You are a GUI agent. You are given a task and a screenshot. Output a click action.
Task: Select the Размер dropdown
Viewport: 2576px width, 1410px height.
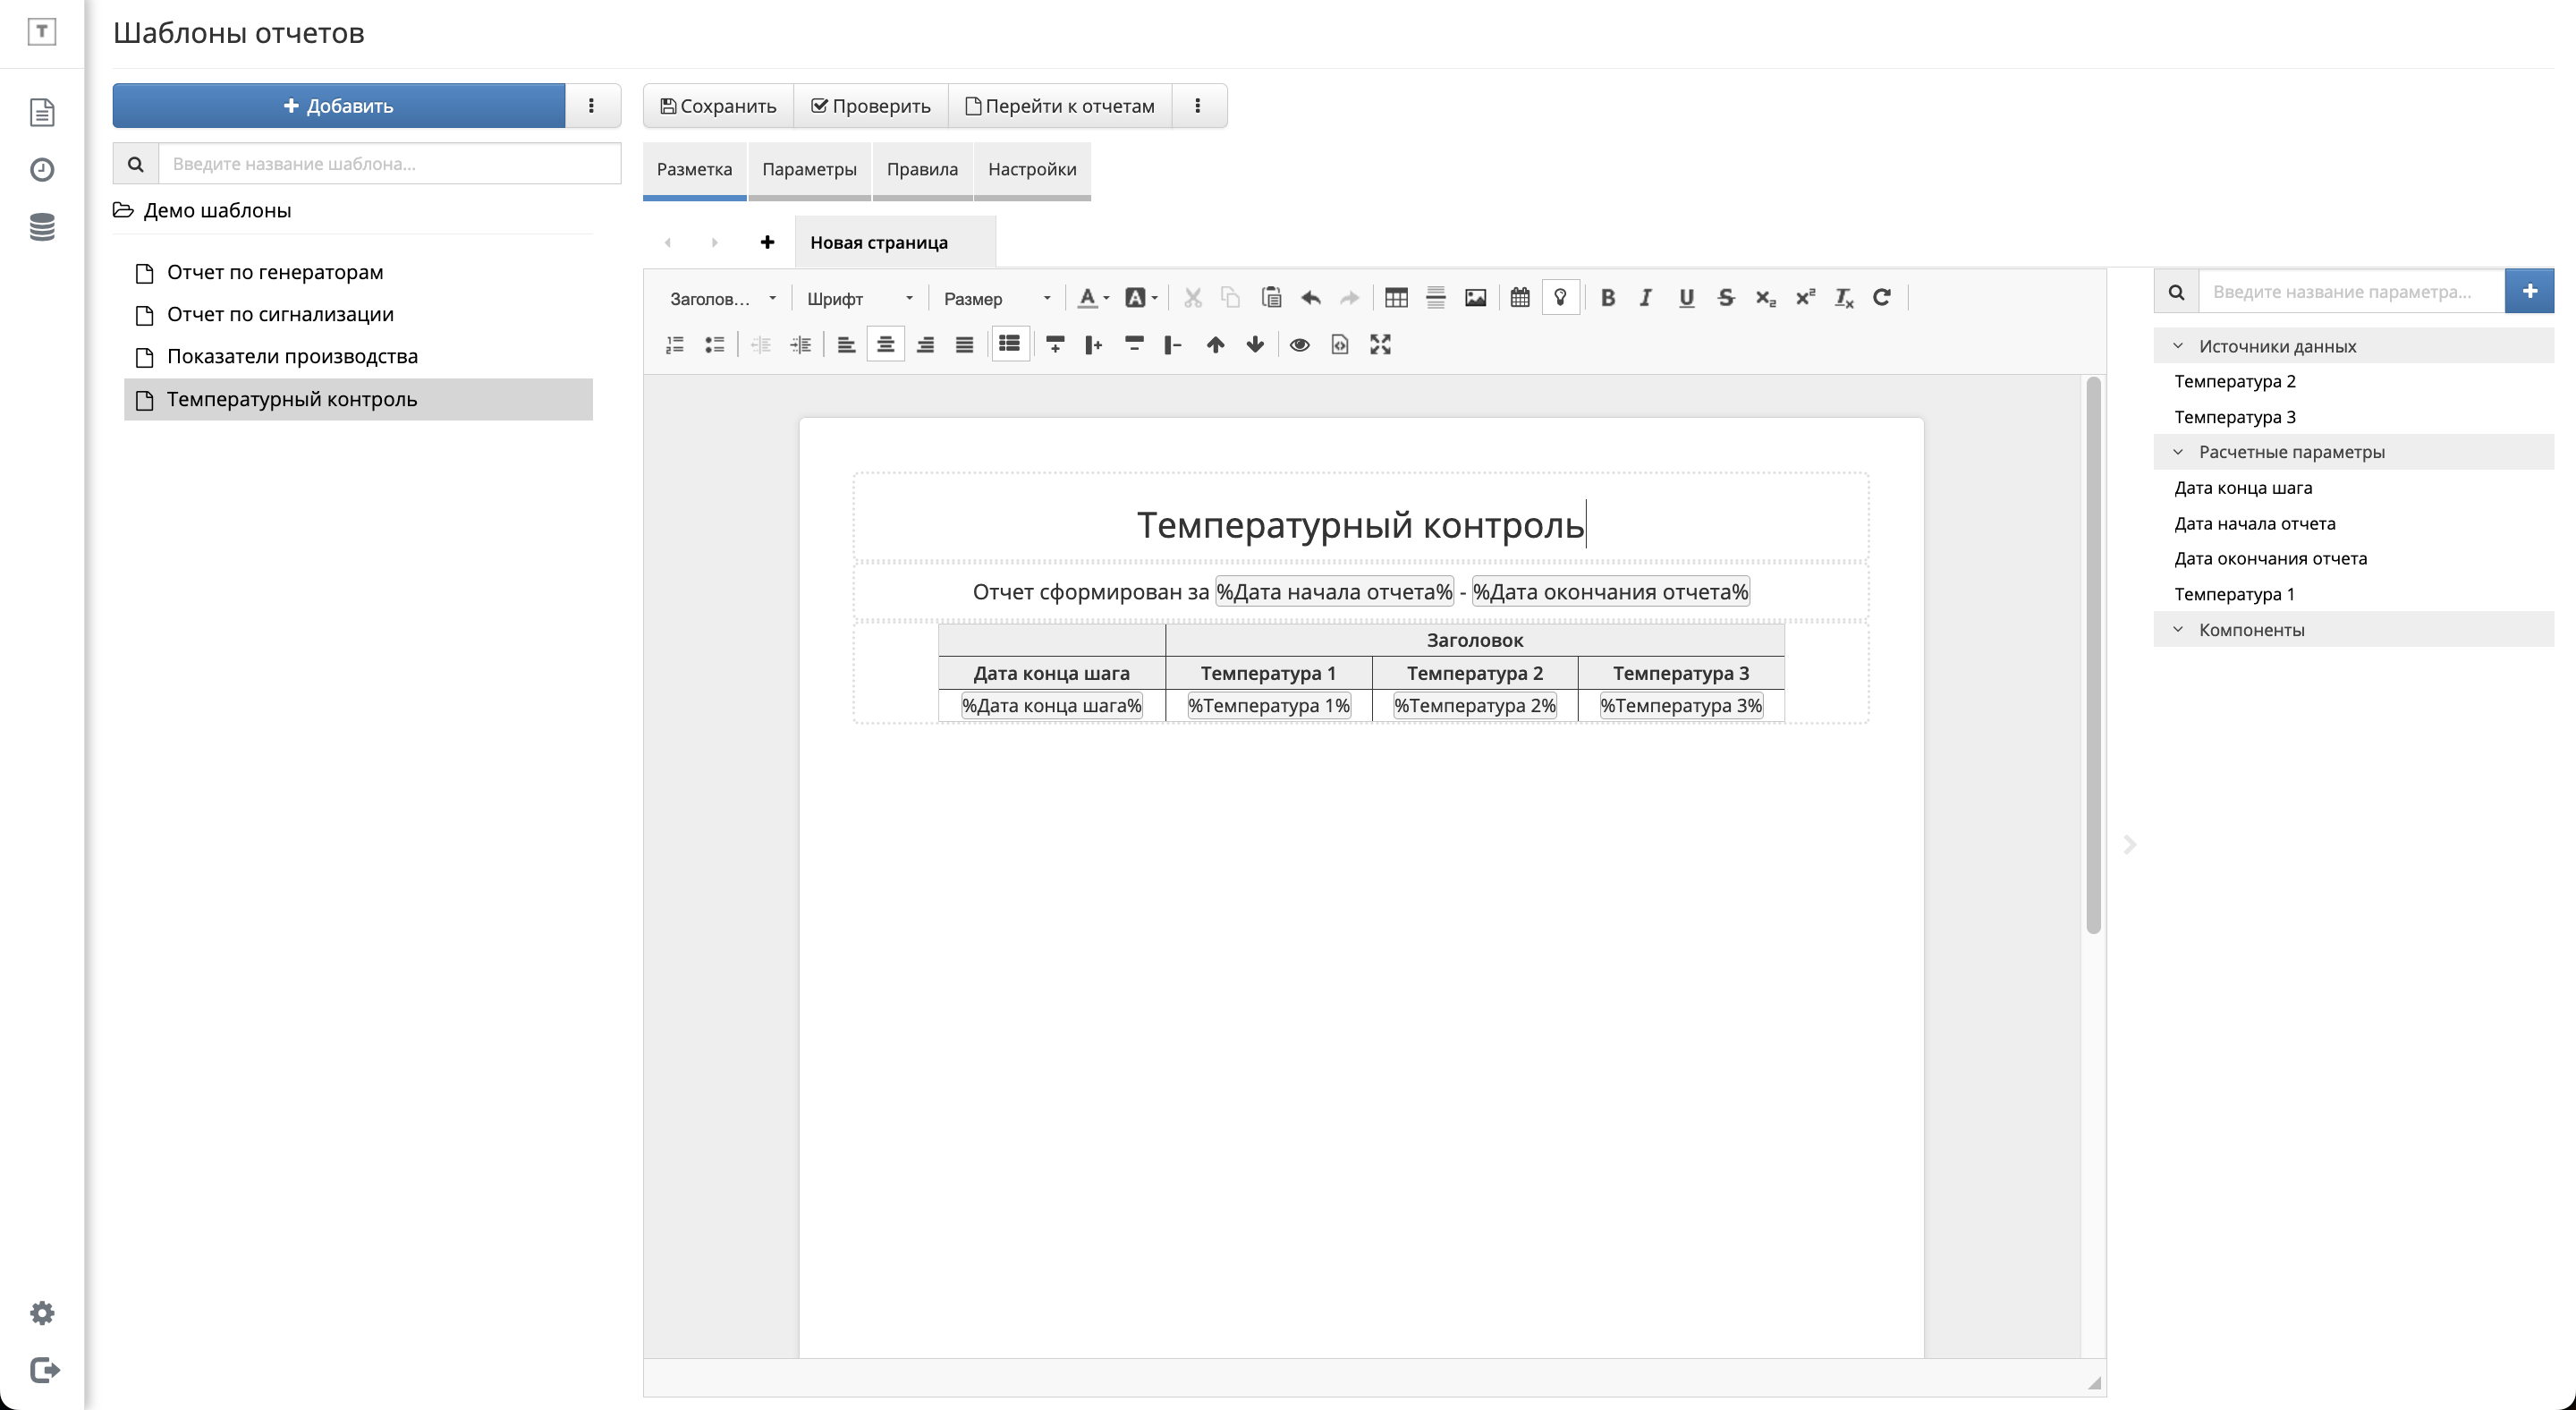(993, 299)
